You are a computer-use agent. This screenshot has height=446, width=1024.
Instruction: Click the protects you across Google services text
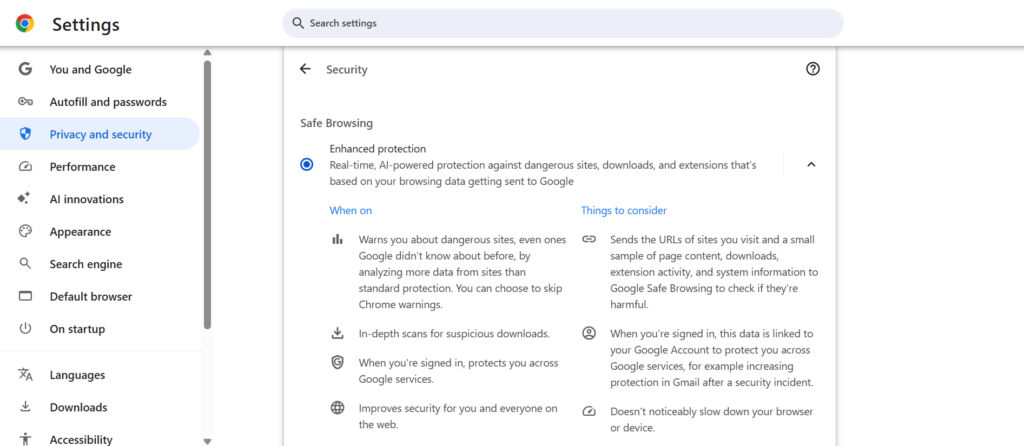click(458, 371)
